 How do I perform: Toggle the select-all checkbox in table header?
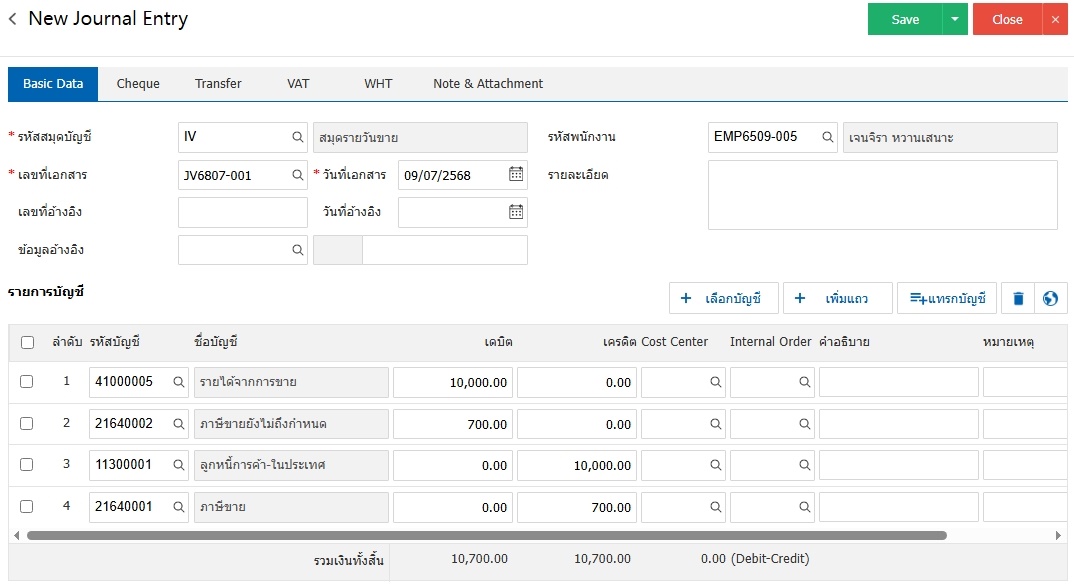pyautogui.click(x=27, y=342)
